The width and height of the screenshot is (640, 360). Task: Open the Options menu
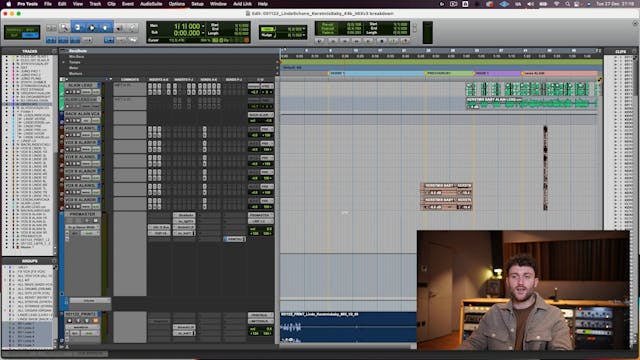[x=177, y=4]
